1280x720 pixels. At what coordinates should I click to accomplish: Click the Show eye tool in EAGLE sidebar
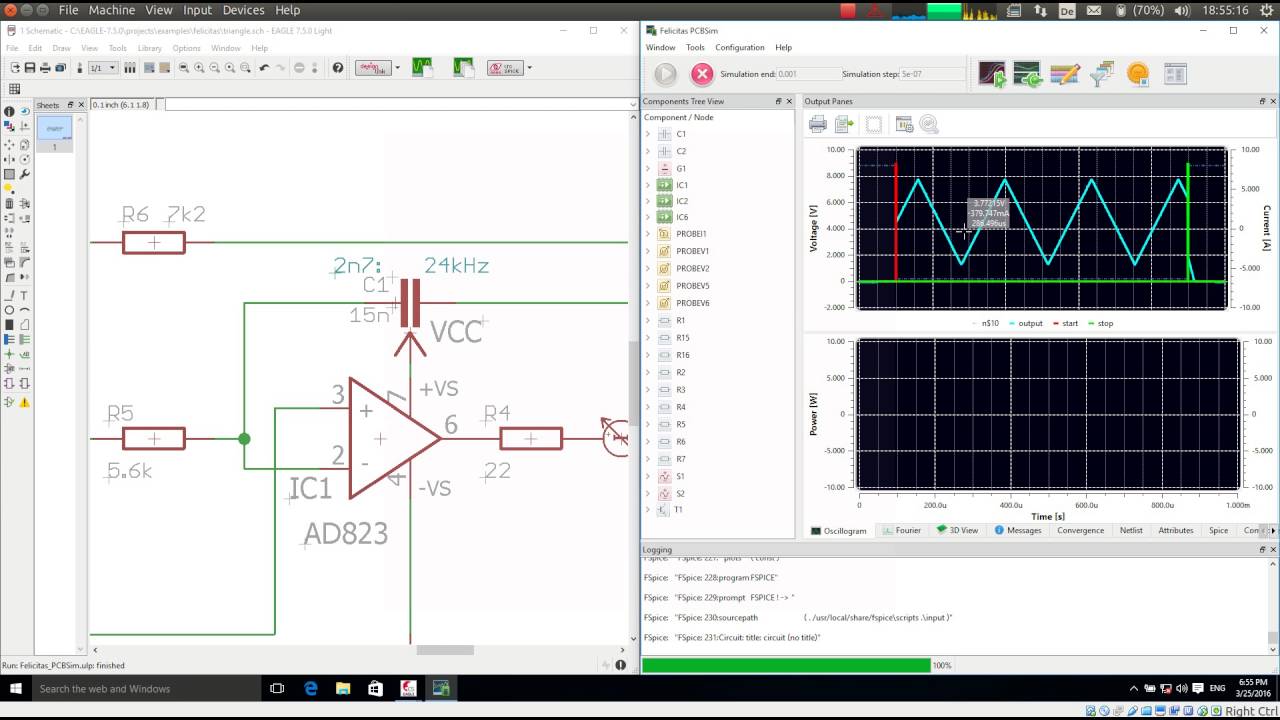pyautogui.click(x=24, y=112)
